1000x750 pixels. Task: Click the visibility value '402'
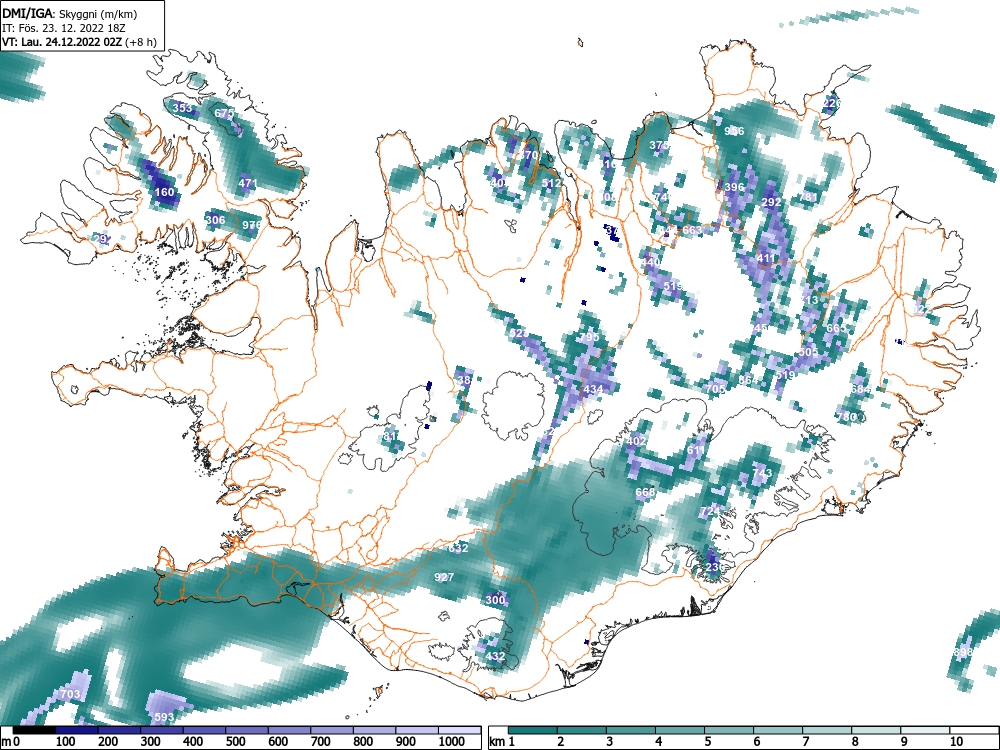(x=636, y=441)
